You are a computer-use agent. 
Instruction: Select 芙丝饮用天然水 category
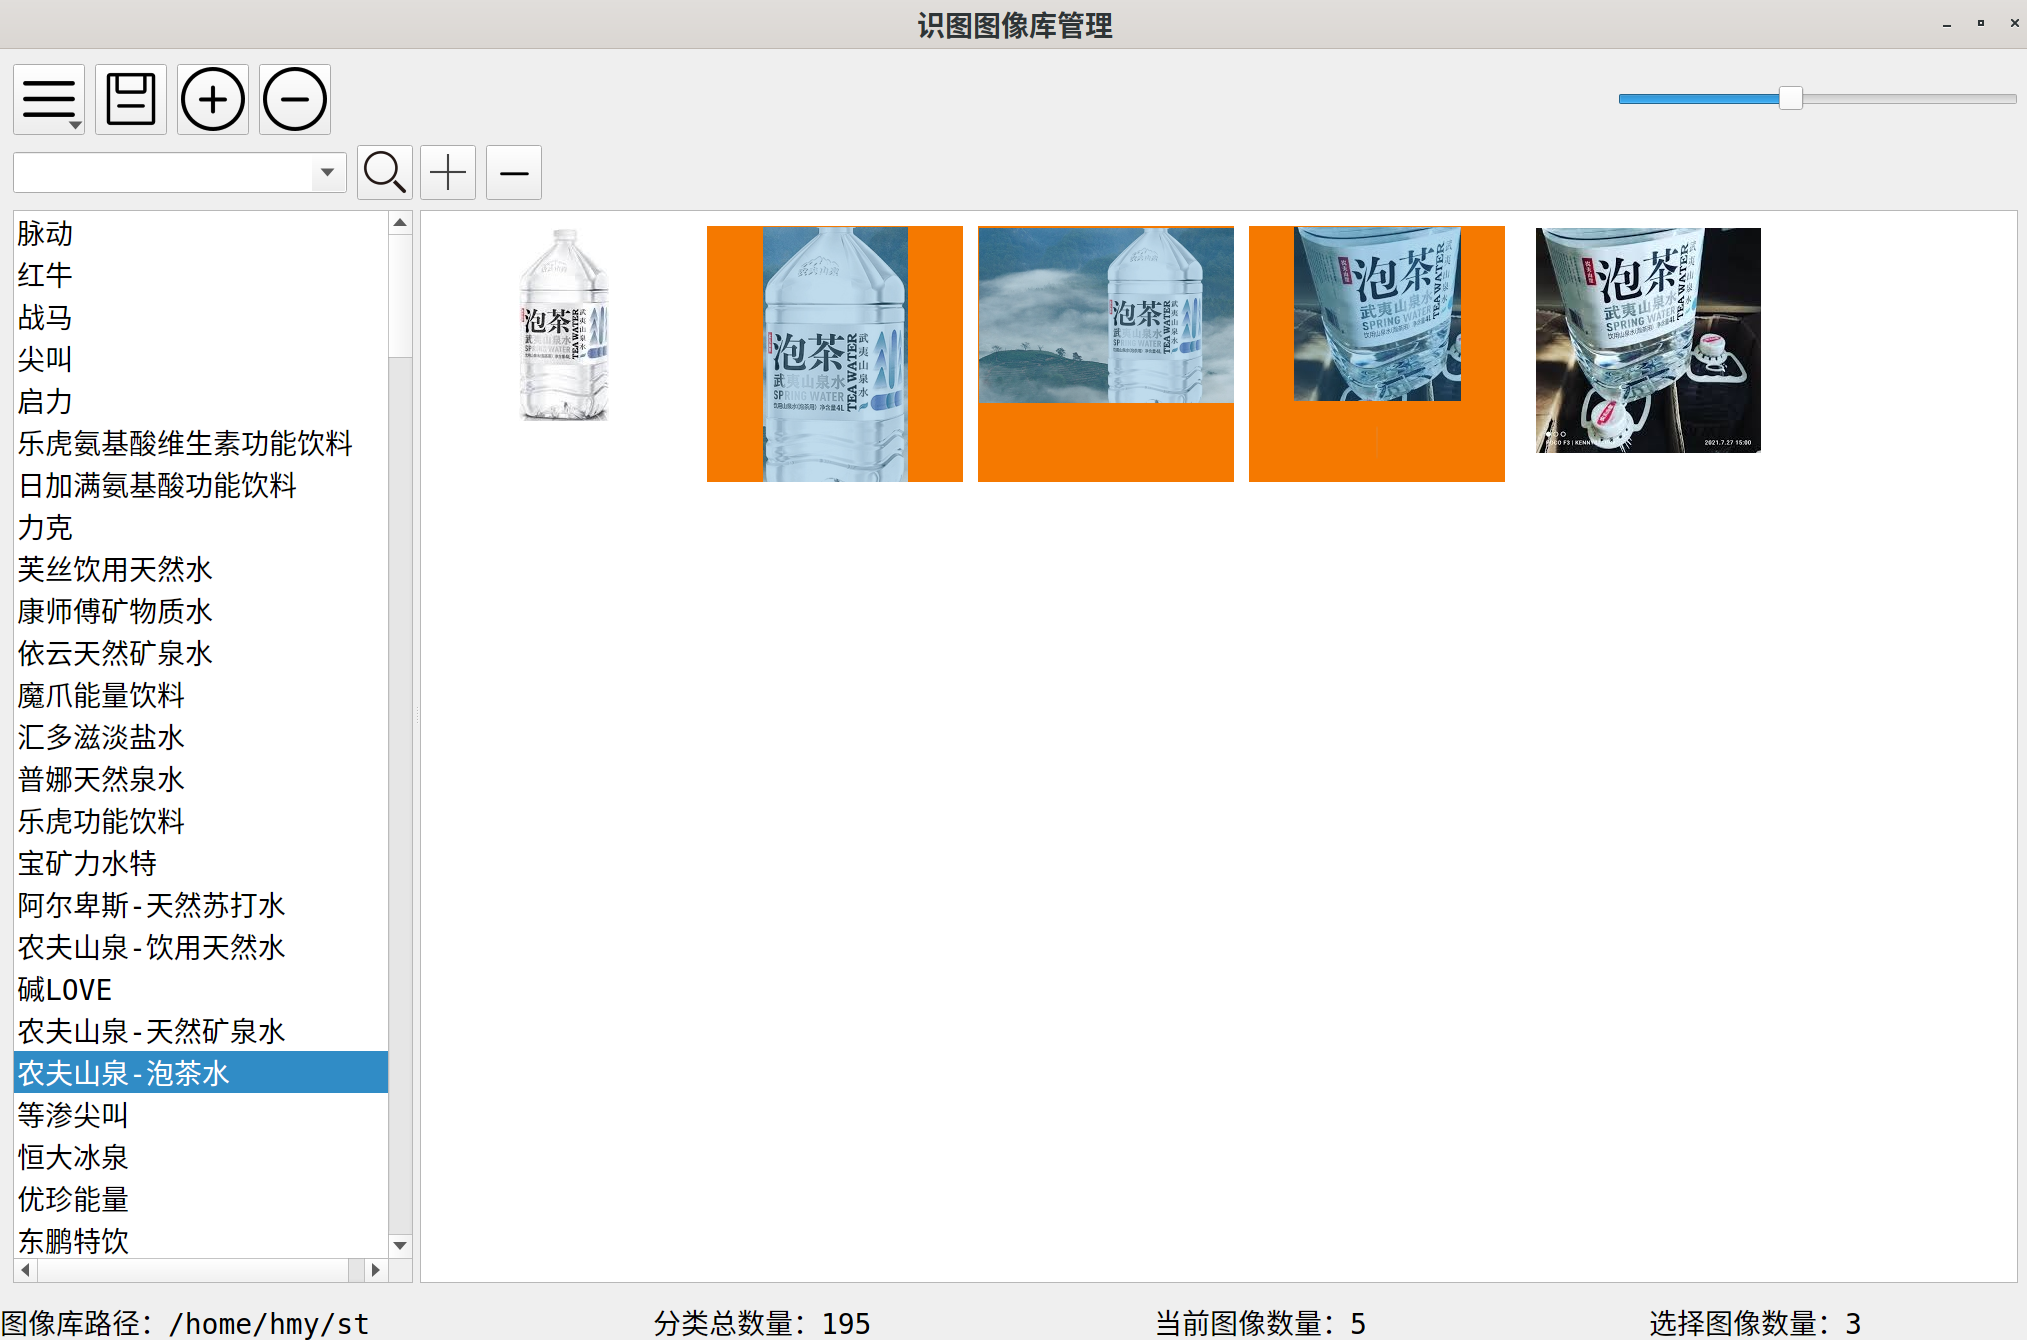200,569
